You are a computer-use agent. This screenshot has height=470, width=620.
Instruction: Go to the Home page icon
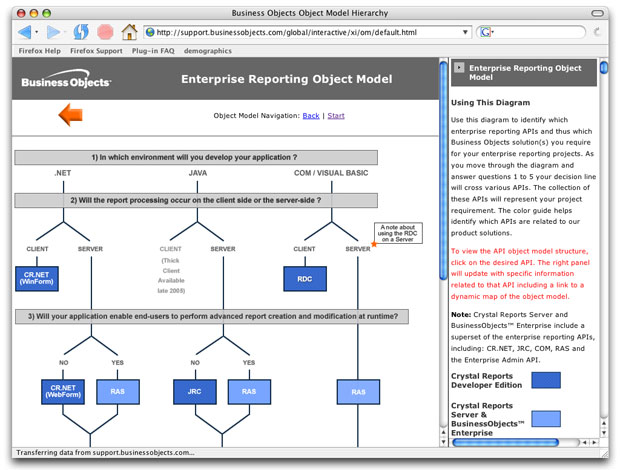[x=129, y=32]
